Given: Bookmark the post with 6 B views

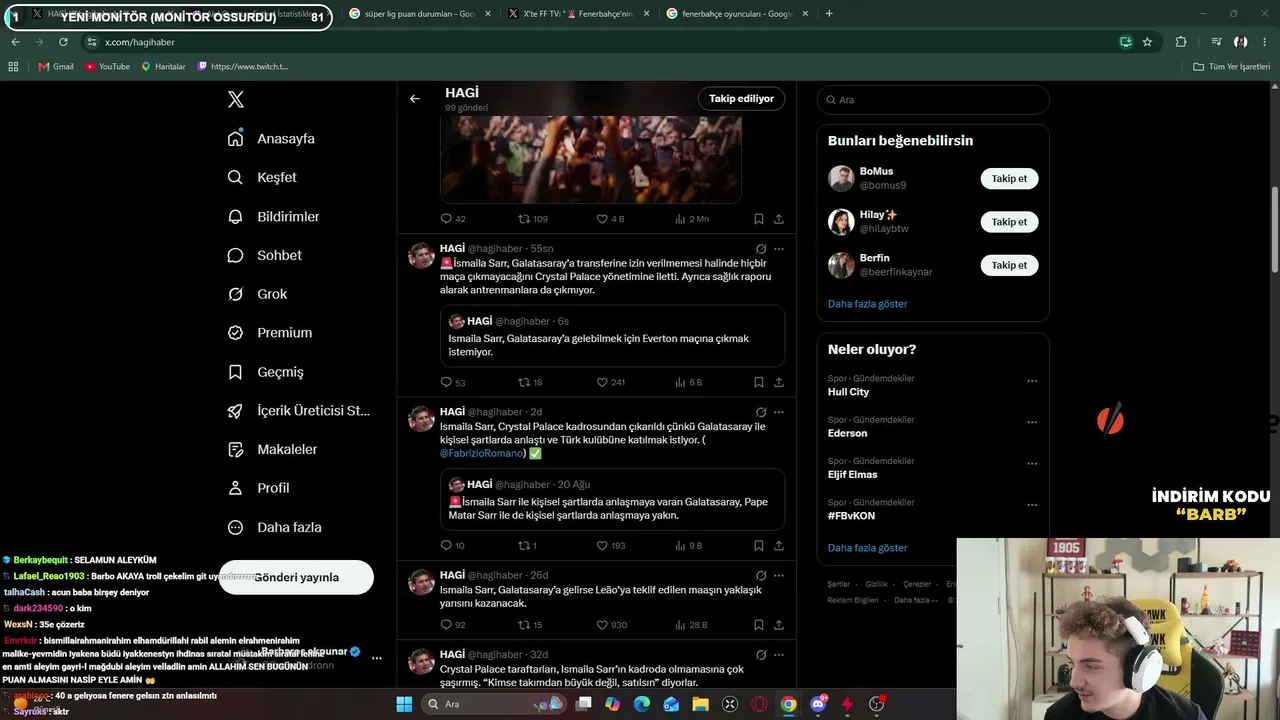Looking at the screenshot, I should pyautogui.click(x=759, y=382).
